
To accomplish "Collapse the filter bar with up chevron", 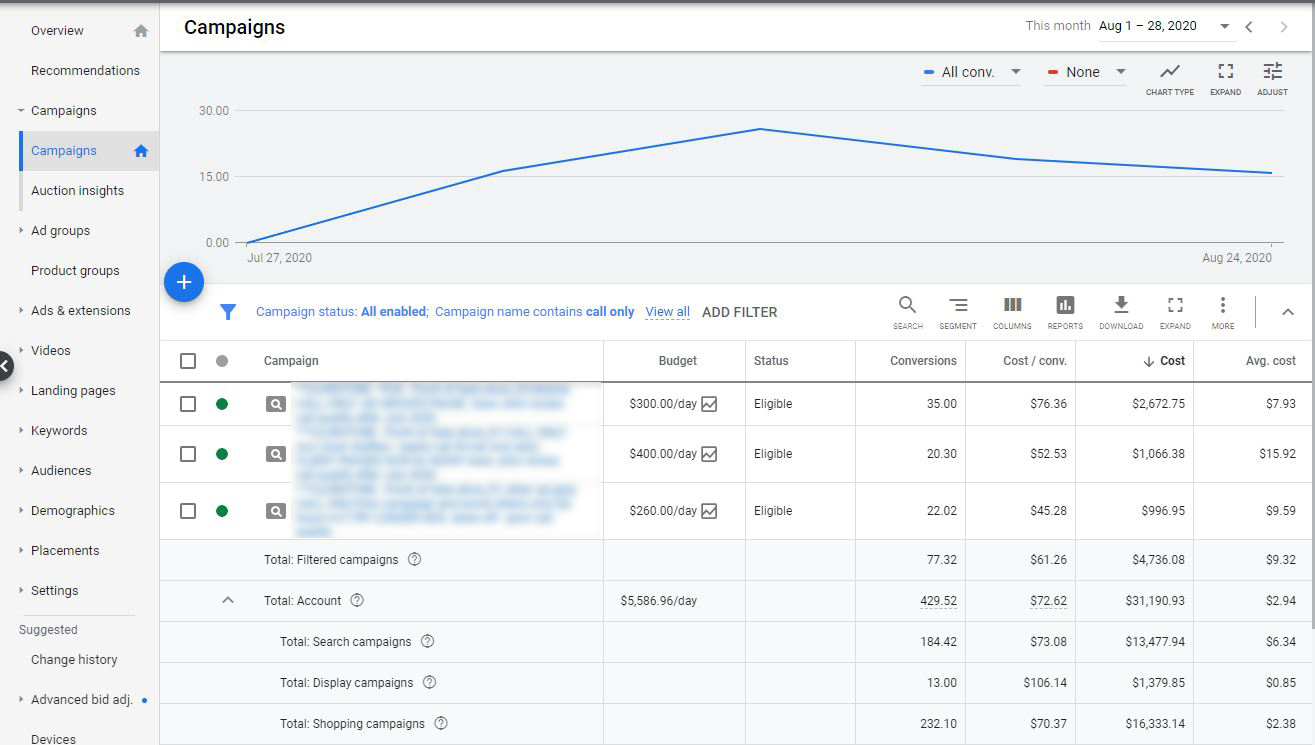I will pos(1288,312).
